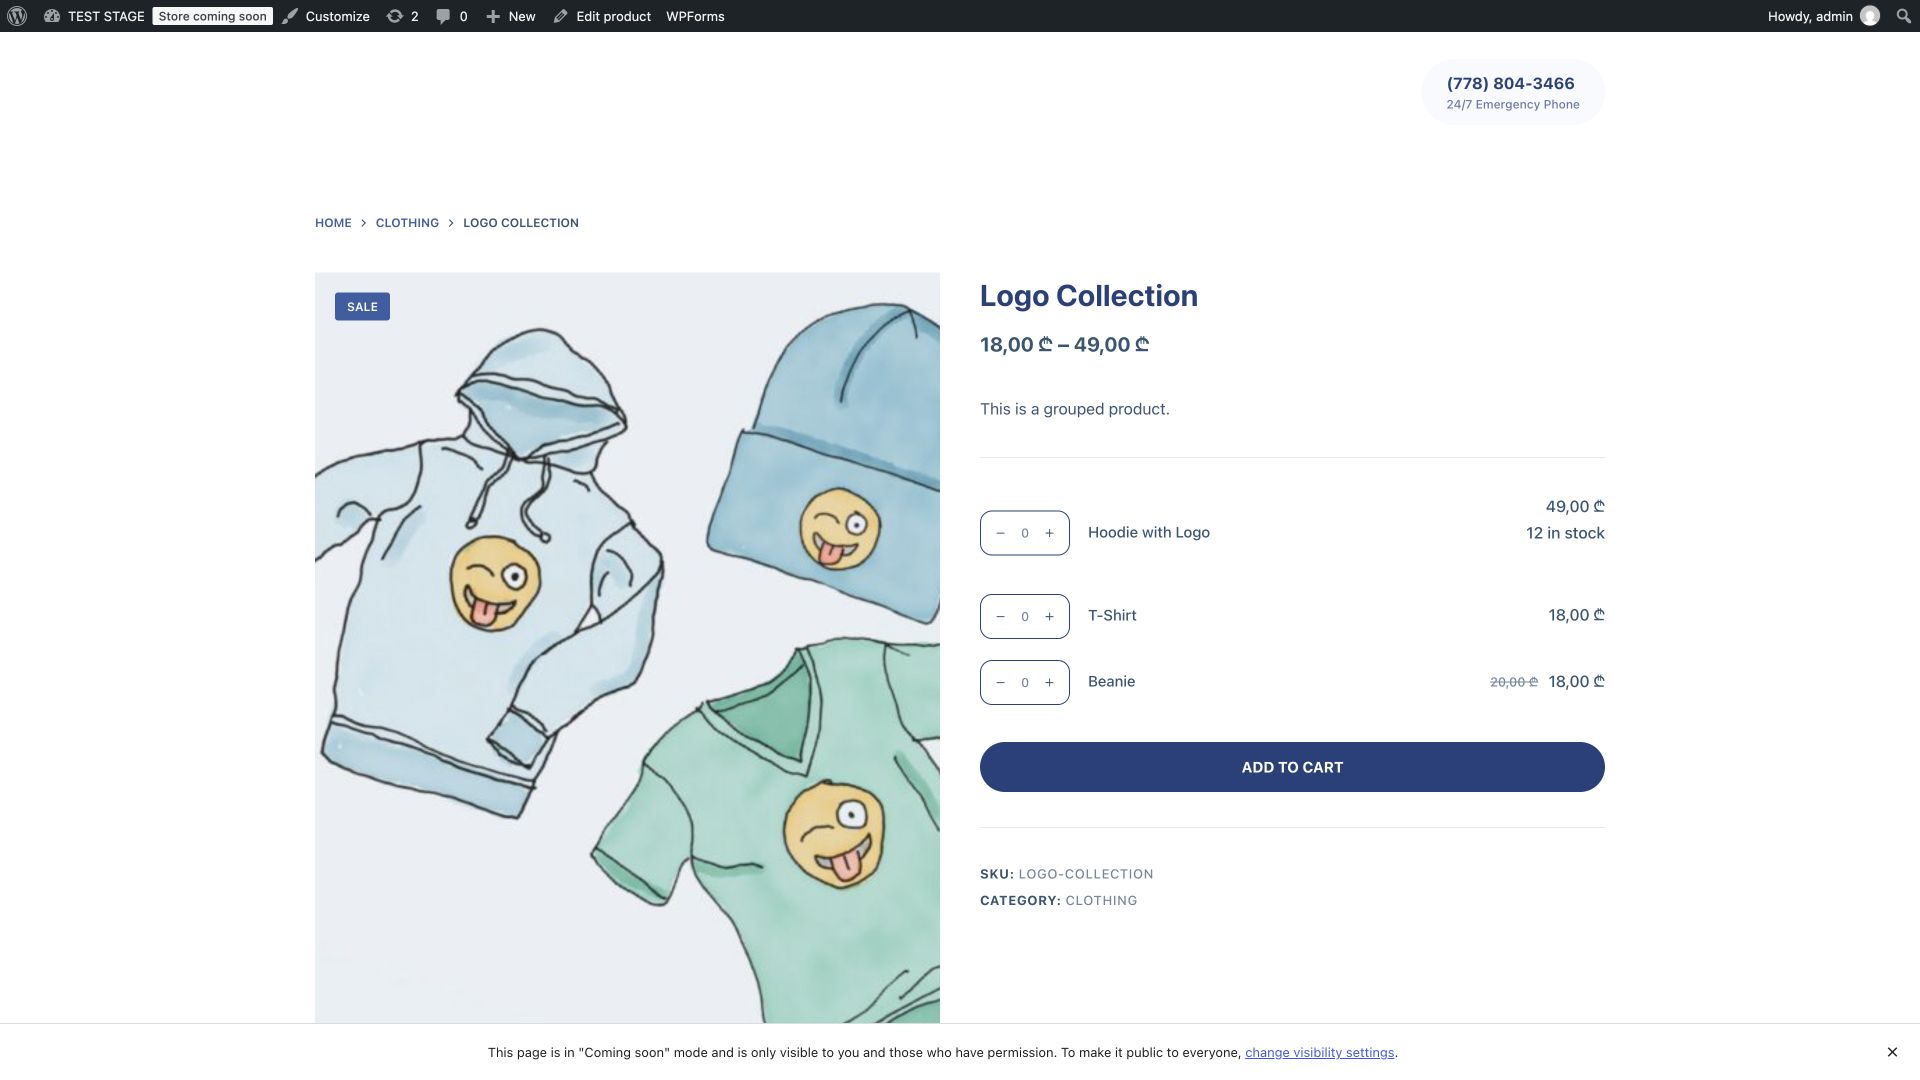Viewport: 1920px width, 1080px height.
Task: Open the T-Shirt product link
Action: click(x=1112, y=616)
